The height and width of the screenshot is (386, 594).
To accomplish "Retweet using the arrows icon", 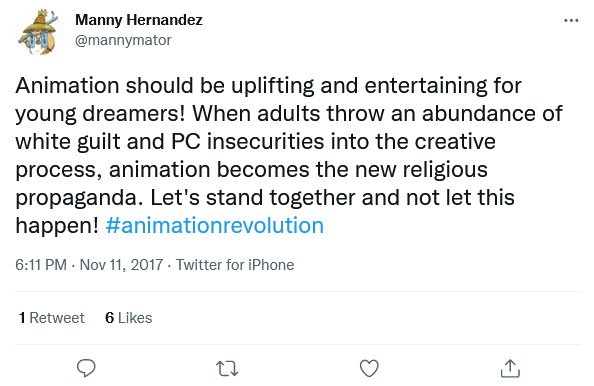I will click(227, 368).
